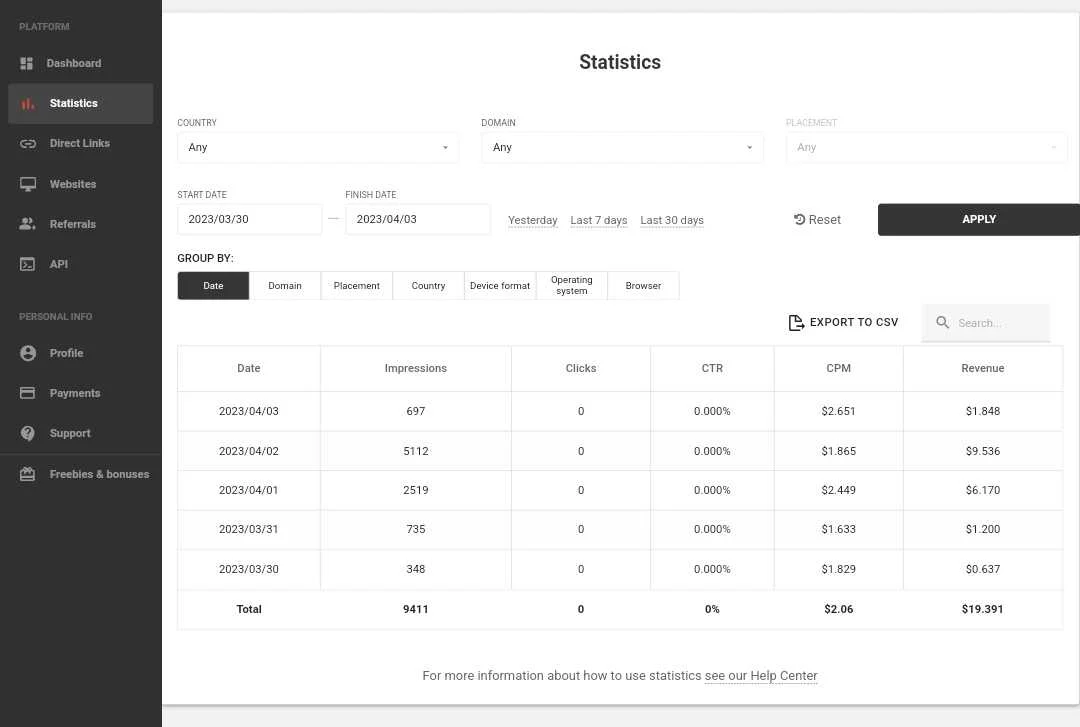Screen dimensions: 1080x727
Task: Group statistics by Operating system
Action: click(x=571, y=285)
